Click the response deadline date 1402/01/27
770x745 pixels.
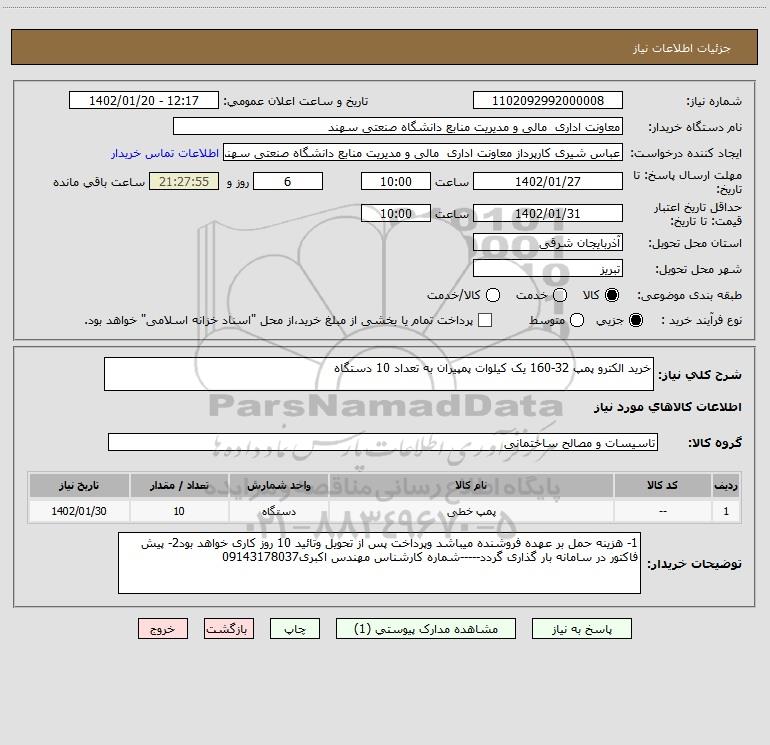tap(548, 182)
